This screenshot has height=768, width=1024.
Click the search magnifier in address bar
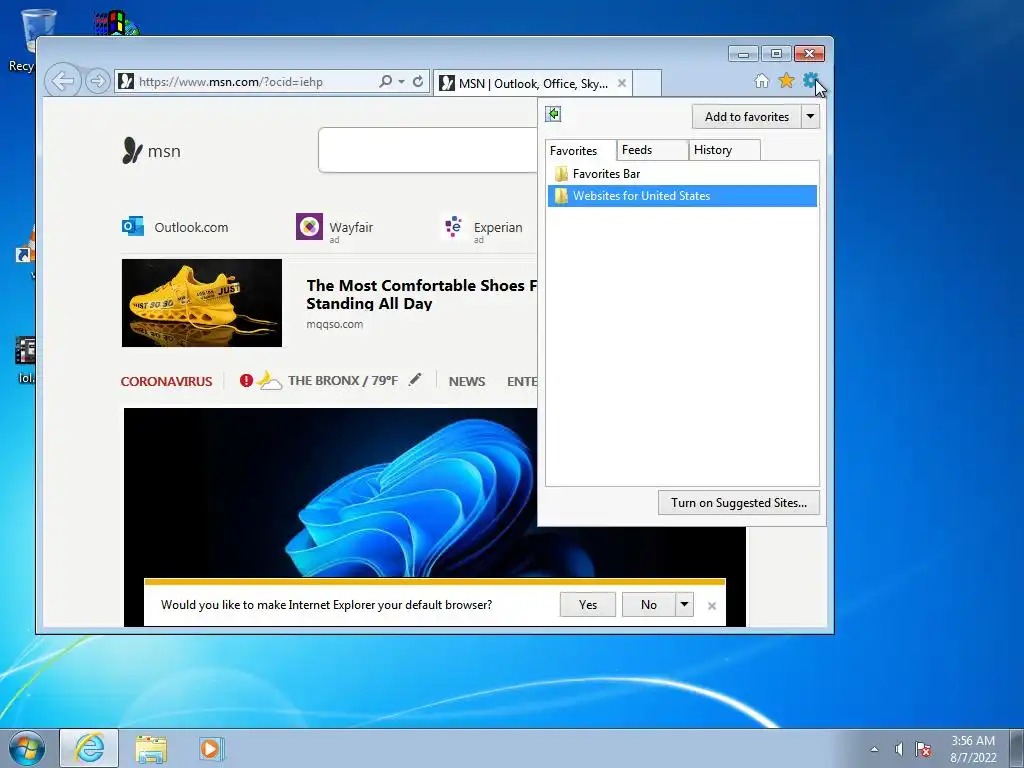pos(385,82)
